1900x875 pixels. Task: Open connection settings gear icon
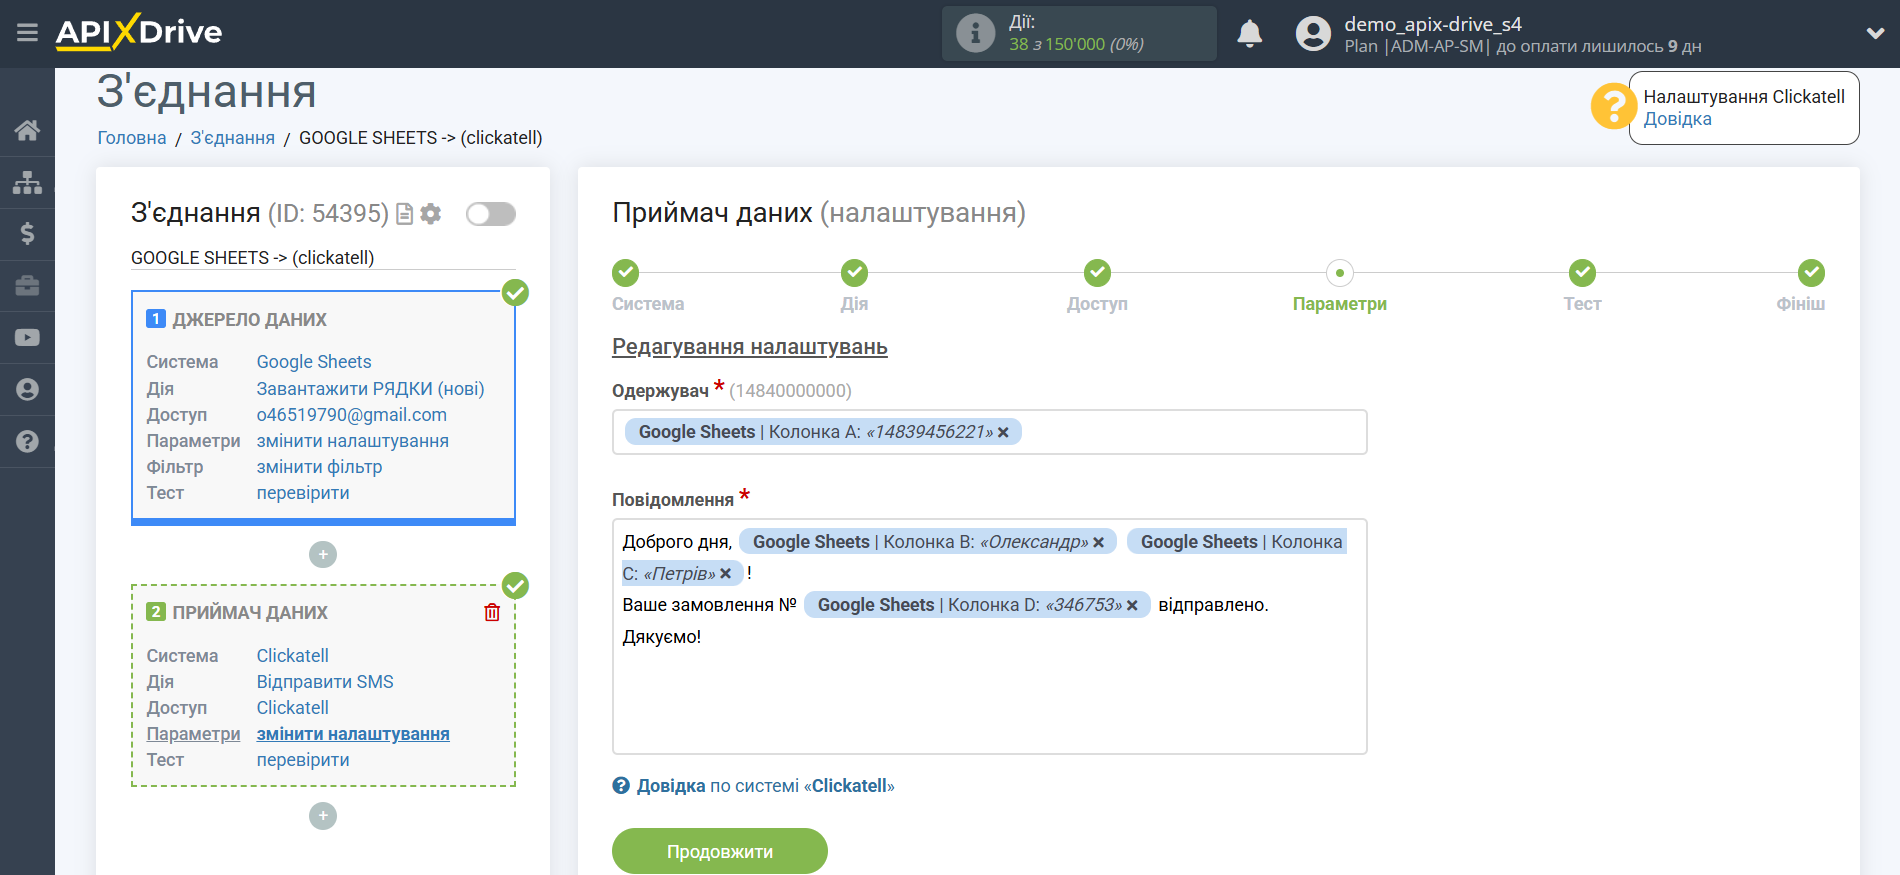[x=431, y=214]
